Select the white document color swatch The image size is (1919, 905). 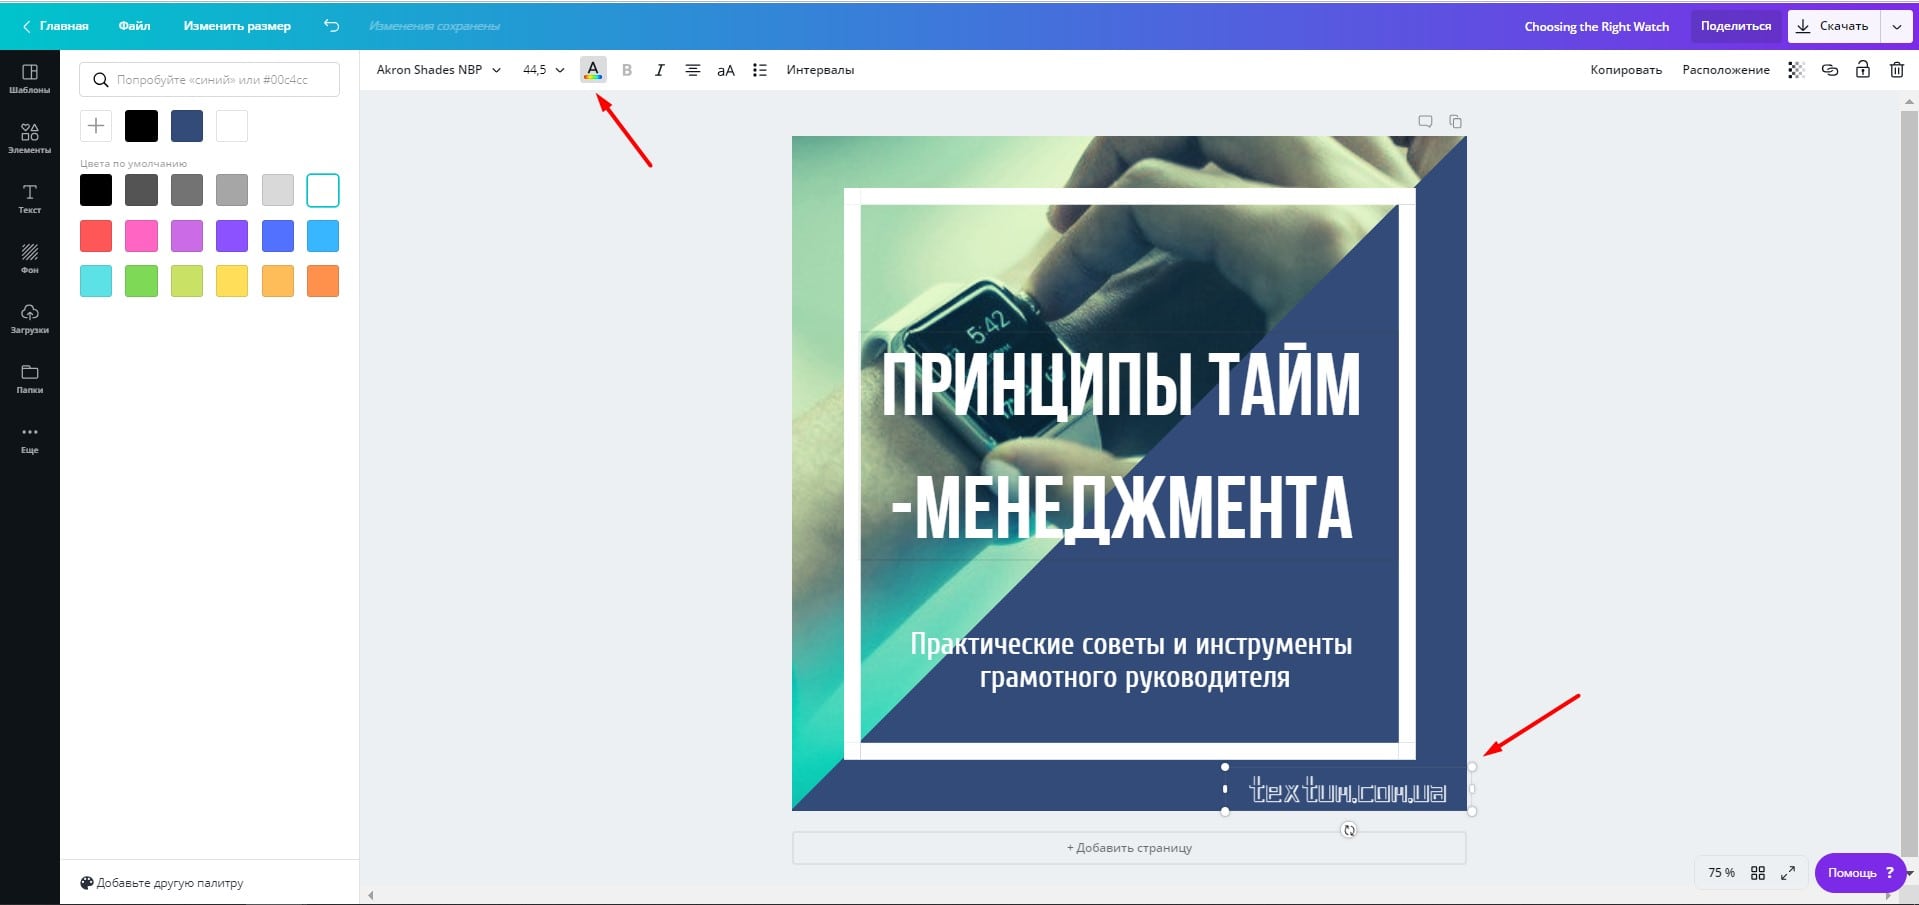(x=232, y=126)
